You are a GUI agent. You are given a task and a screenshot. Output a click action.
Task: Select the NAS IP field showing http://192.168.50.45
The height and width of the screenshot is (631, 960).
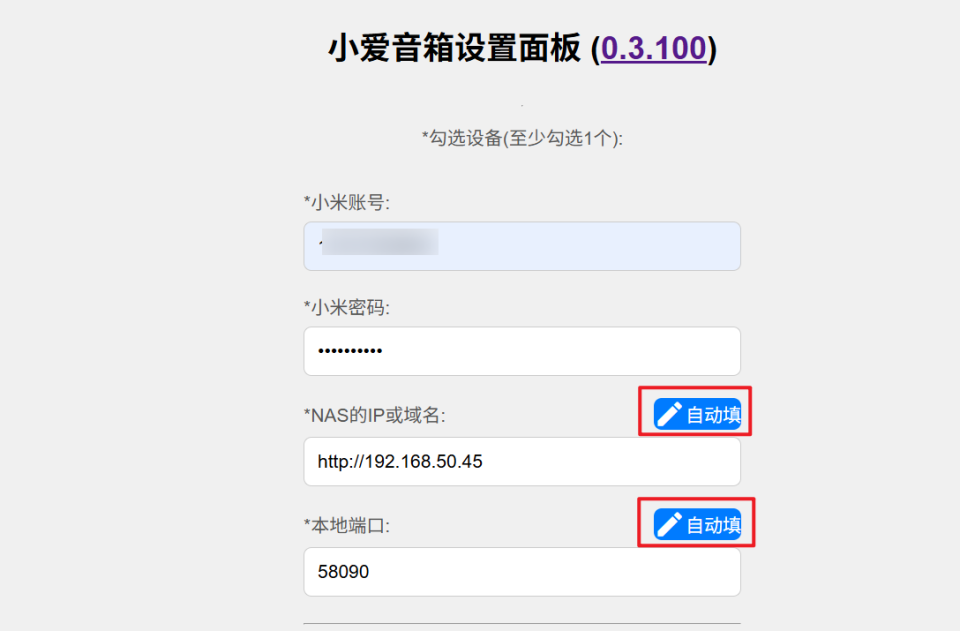pos(521,461)
